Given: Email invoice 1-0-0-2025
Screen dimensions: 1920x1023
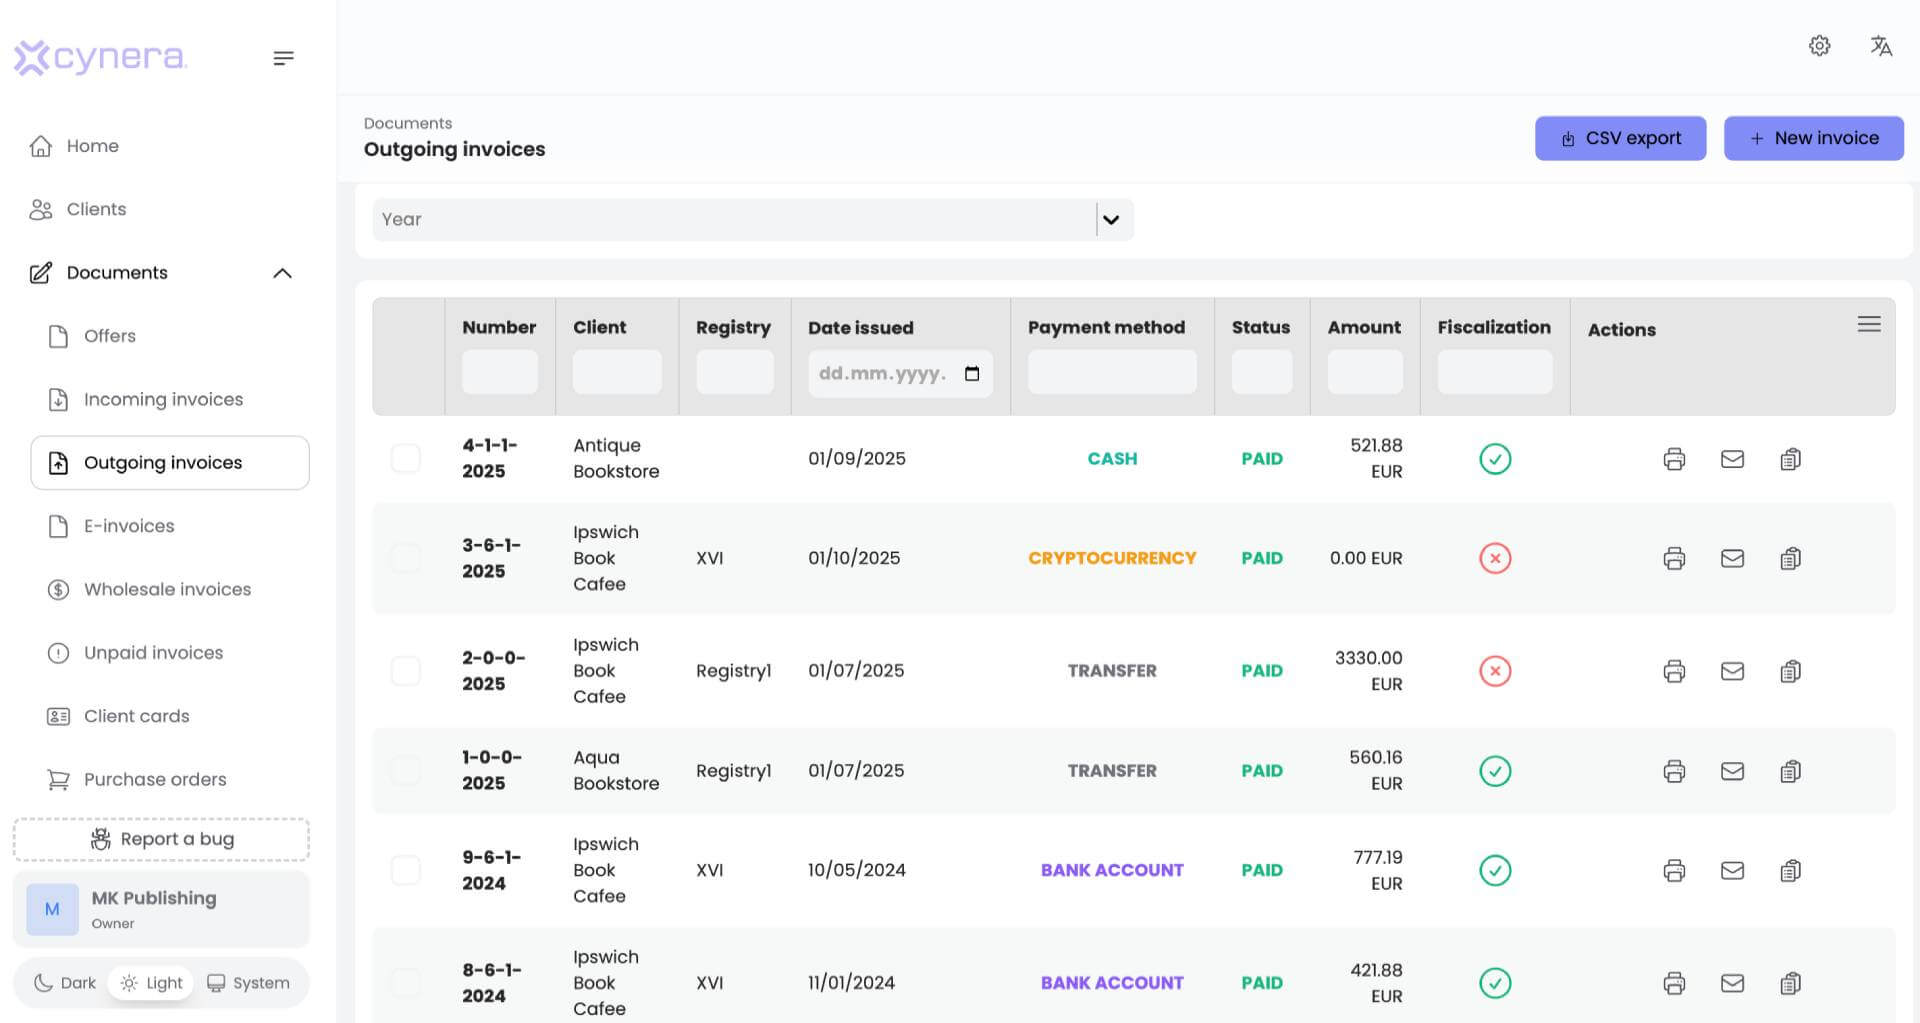Looking at the screenshot, I should click(1732, 771).
